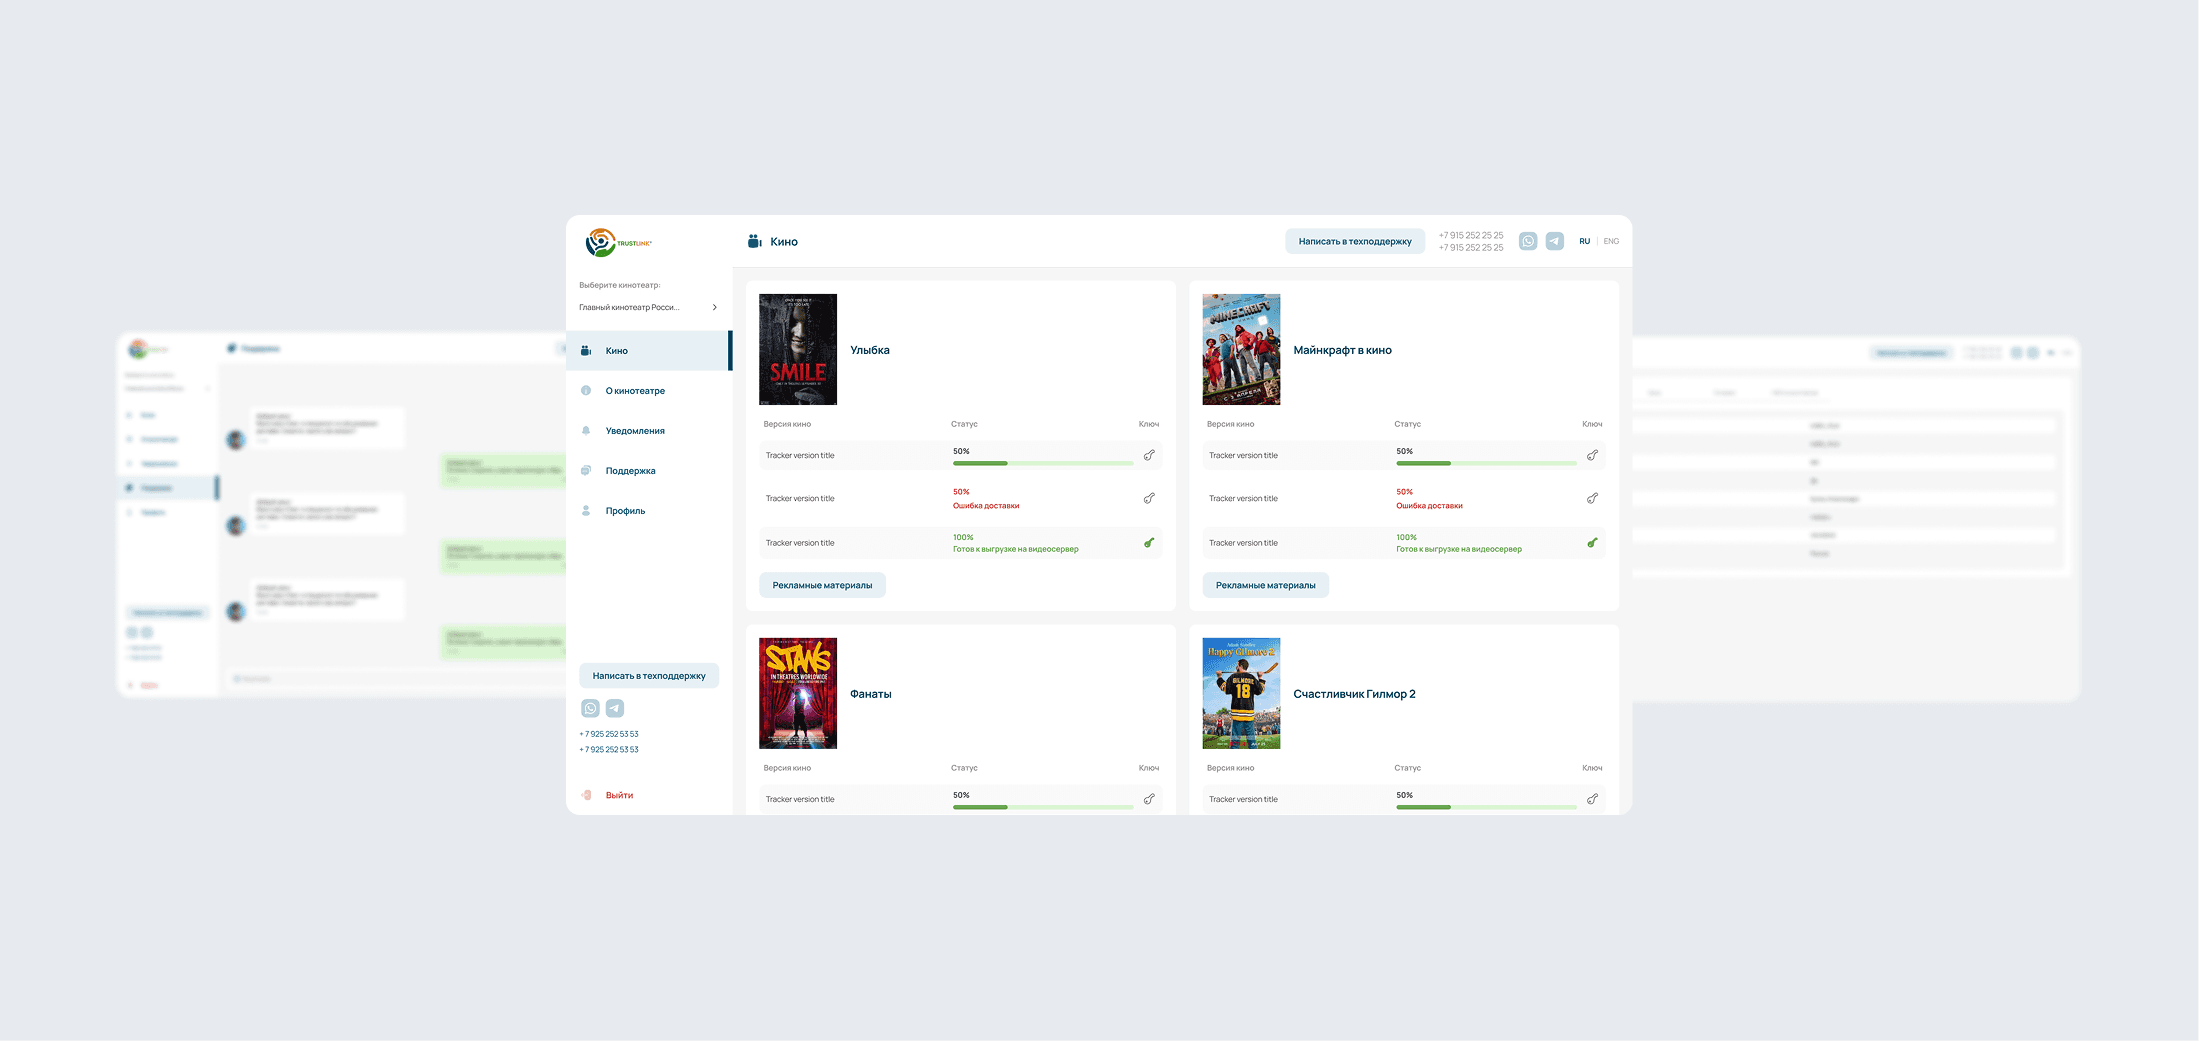Image resolution: width=2199 pixels, height=1041 pixels.
Task: Open Telegram icon in the header
Action: pyautogui.click(x=1555, y=241)
